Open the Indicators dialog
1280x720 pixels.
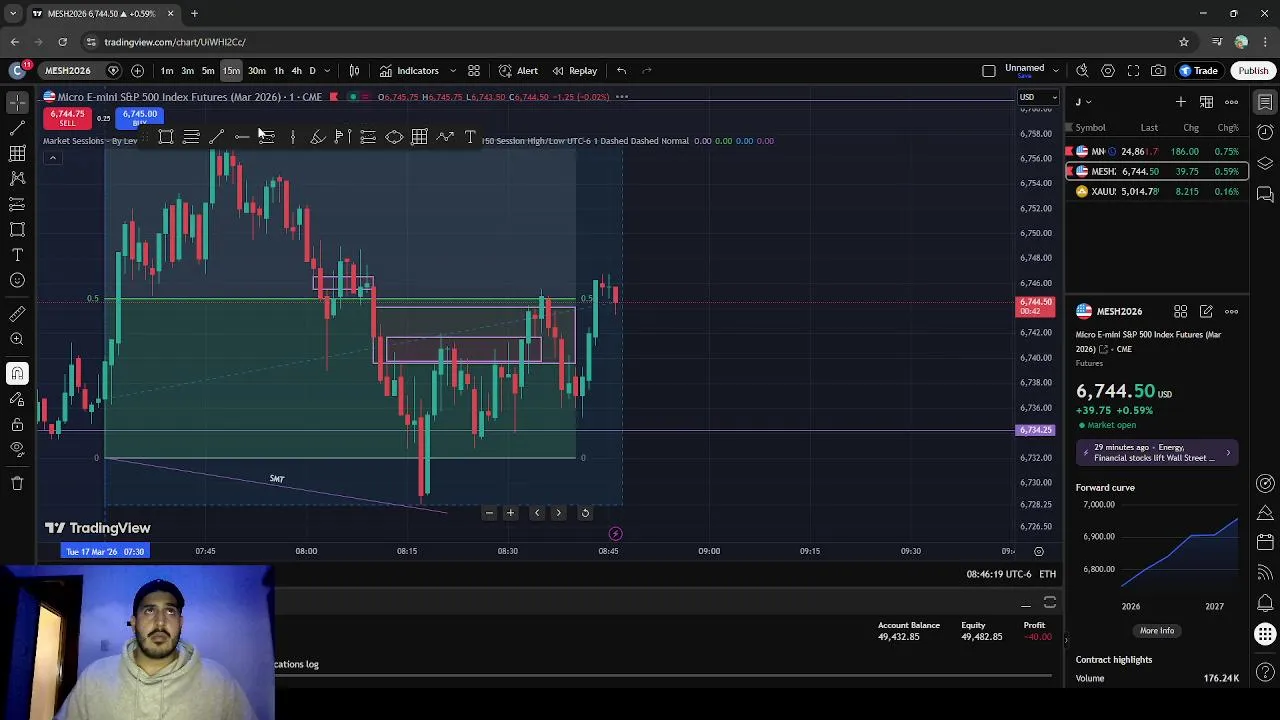[x=409, y=71]
